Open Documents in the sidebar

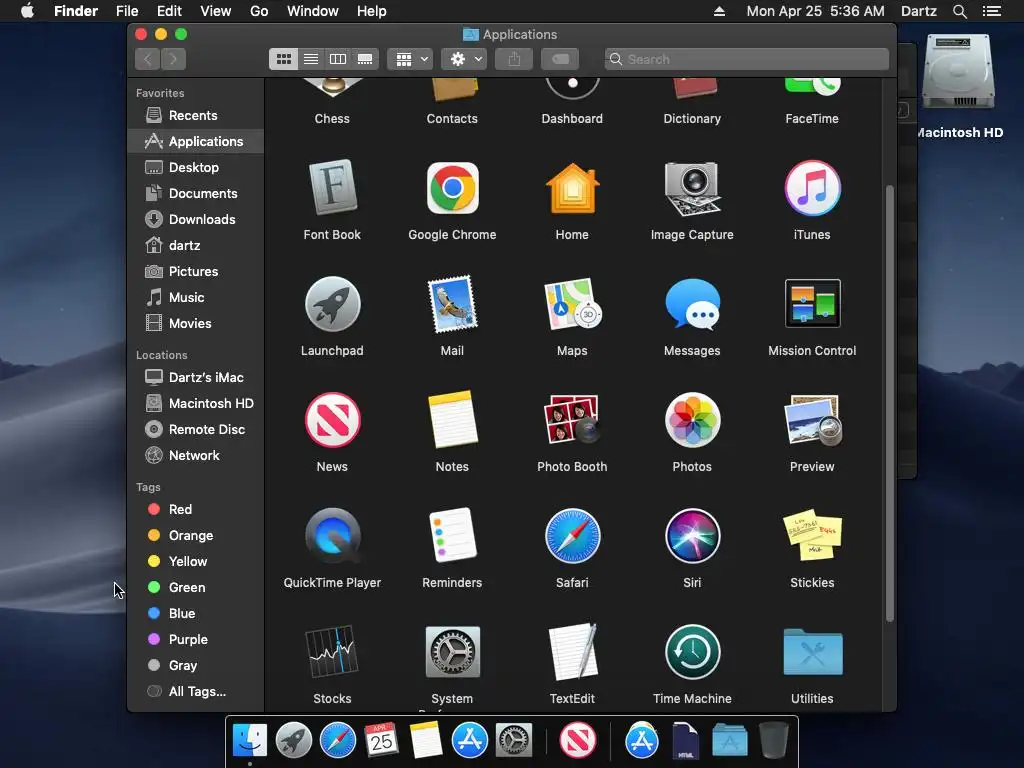[x=195, y=193]
